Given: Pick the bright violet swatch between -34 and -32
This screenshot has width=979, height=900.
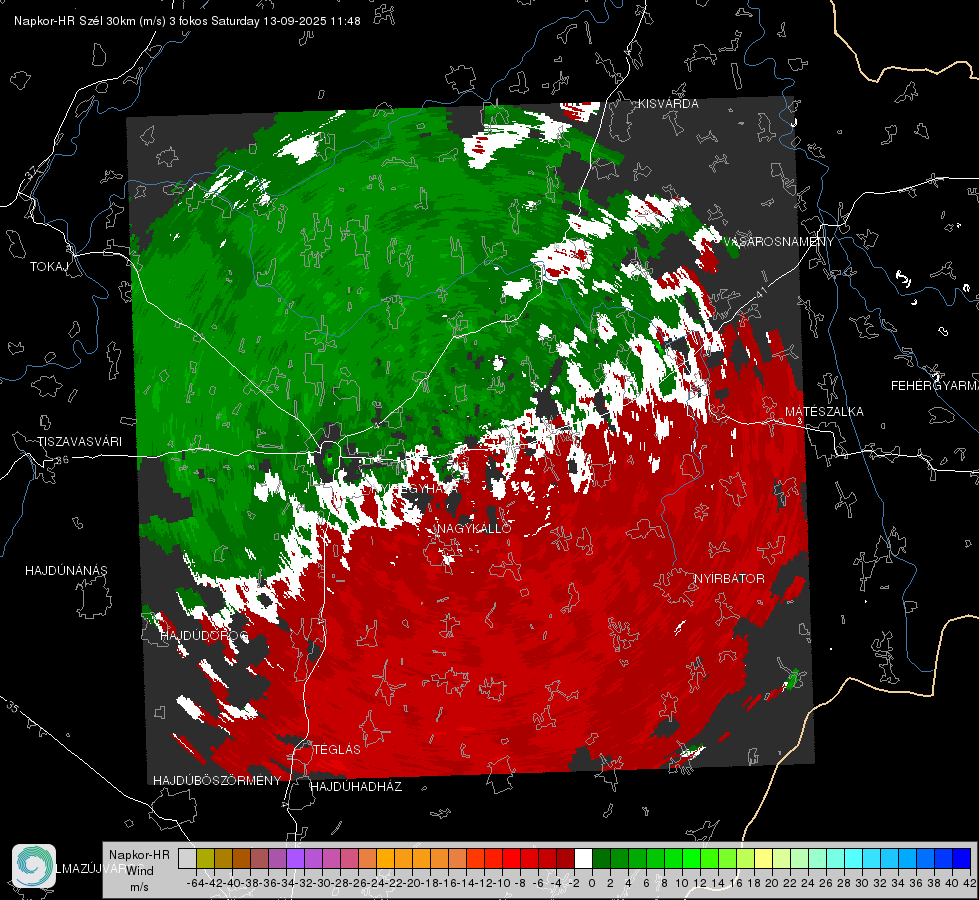Looking at the screenshot, I should point(295,859).
